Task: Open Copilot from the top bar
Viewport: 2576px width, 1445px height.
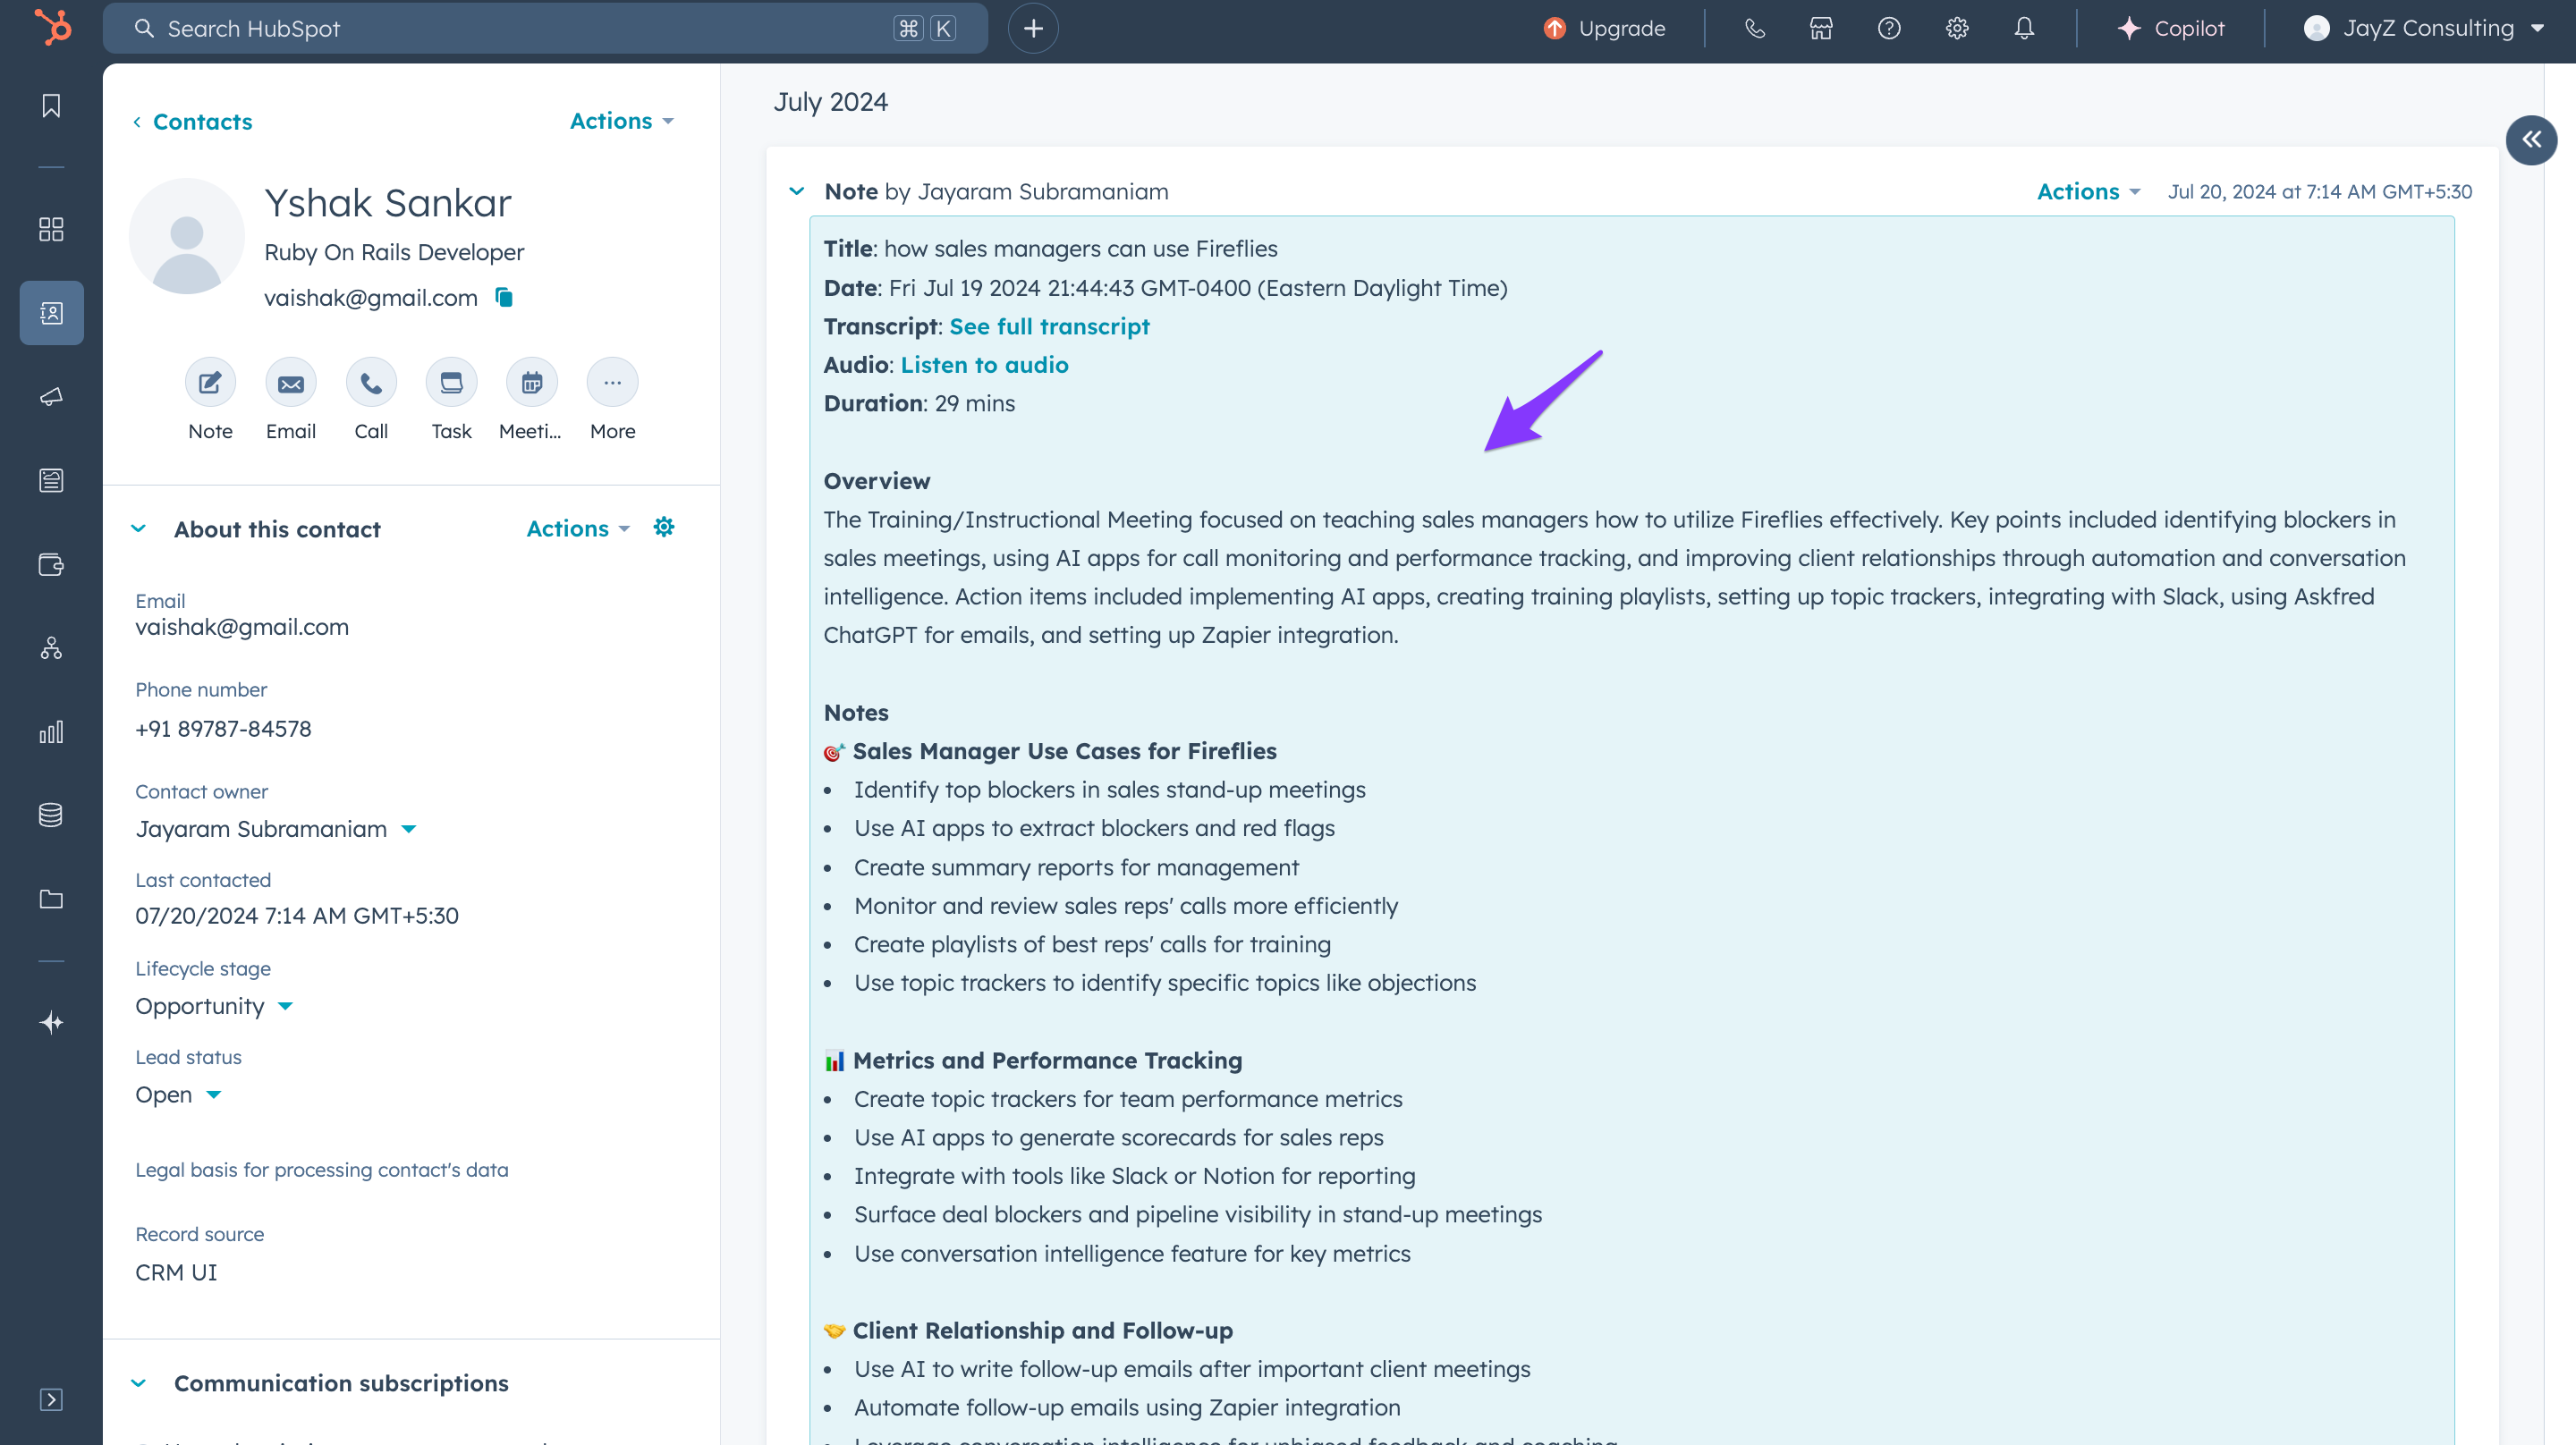Action: 2170,28
